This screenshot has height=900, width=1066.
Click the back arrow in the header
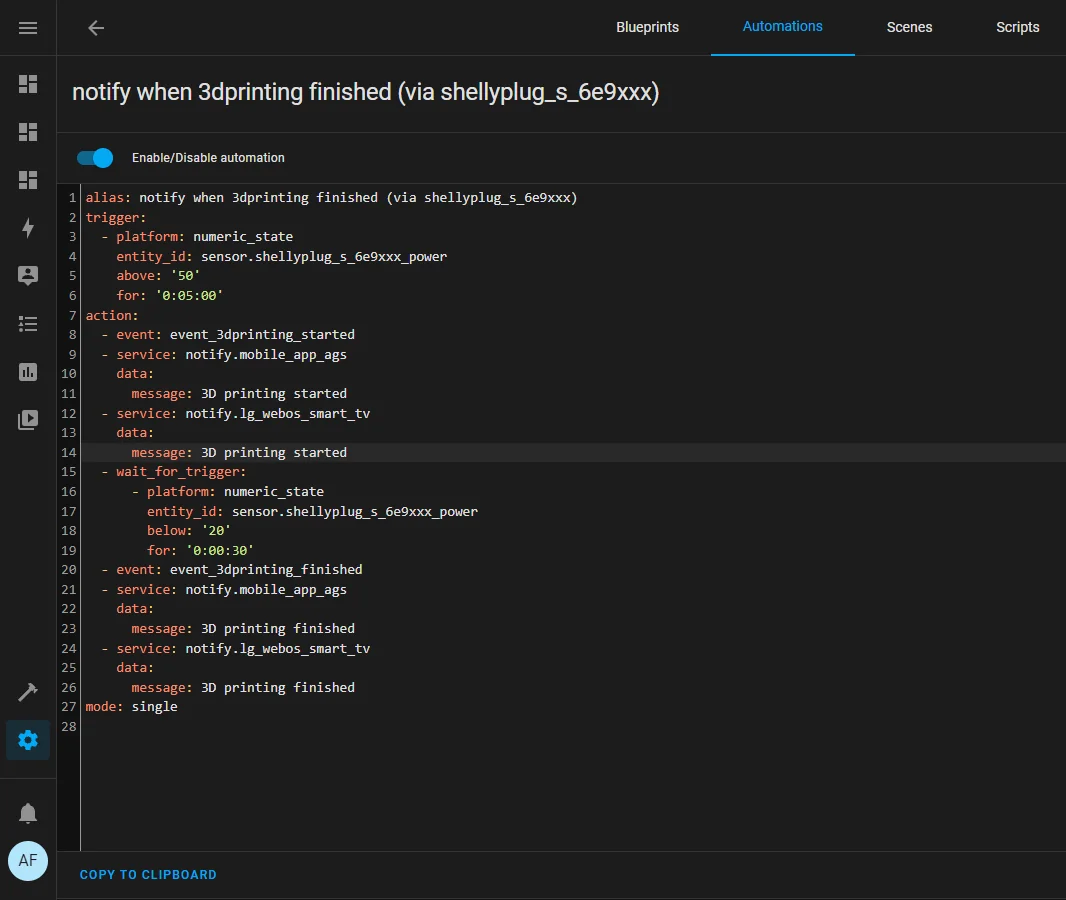coord(96,28)
